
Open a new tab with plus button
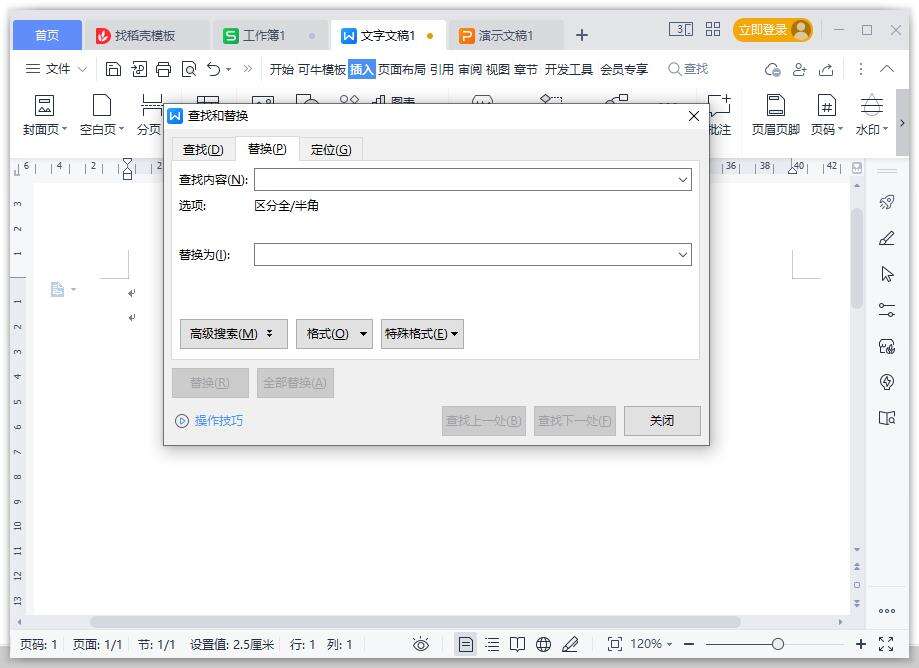pos(581,36)
